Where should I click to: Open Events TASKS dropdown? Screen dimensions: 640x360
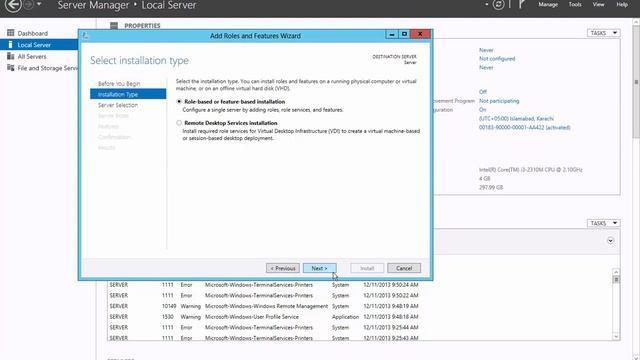click(604, 223)
